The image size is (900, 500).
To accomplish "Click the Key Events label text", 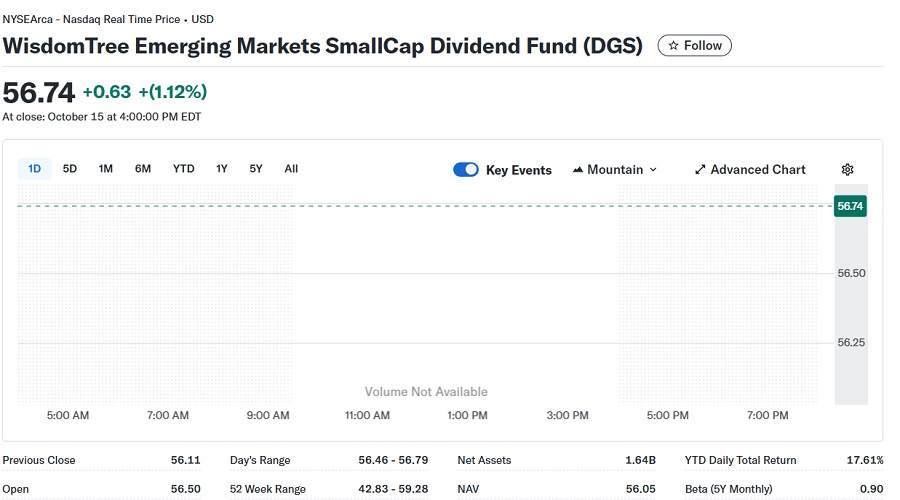I will click(x=518, y=170).
